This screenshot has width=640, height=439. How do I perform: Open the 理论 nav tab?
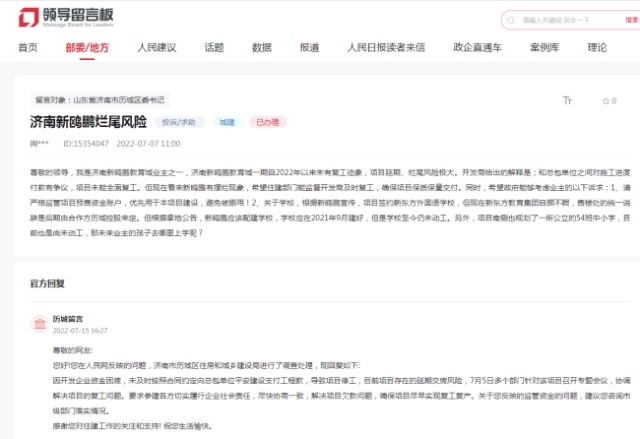tap(597, 47)
